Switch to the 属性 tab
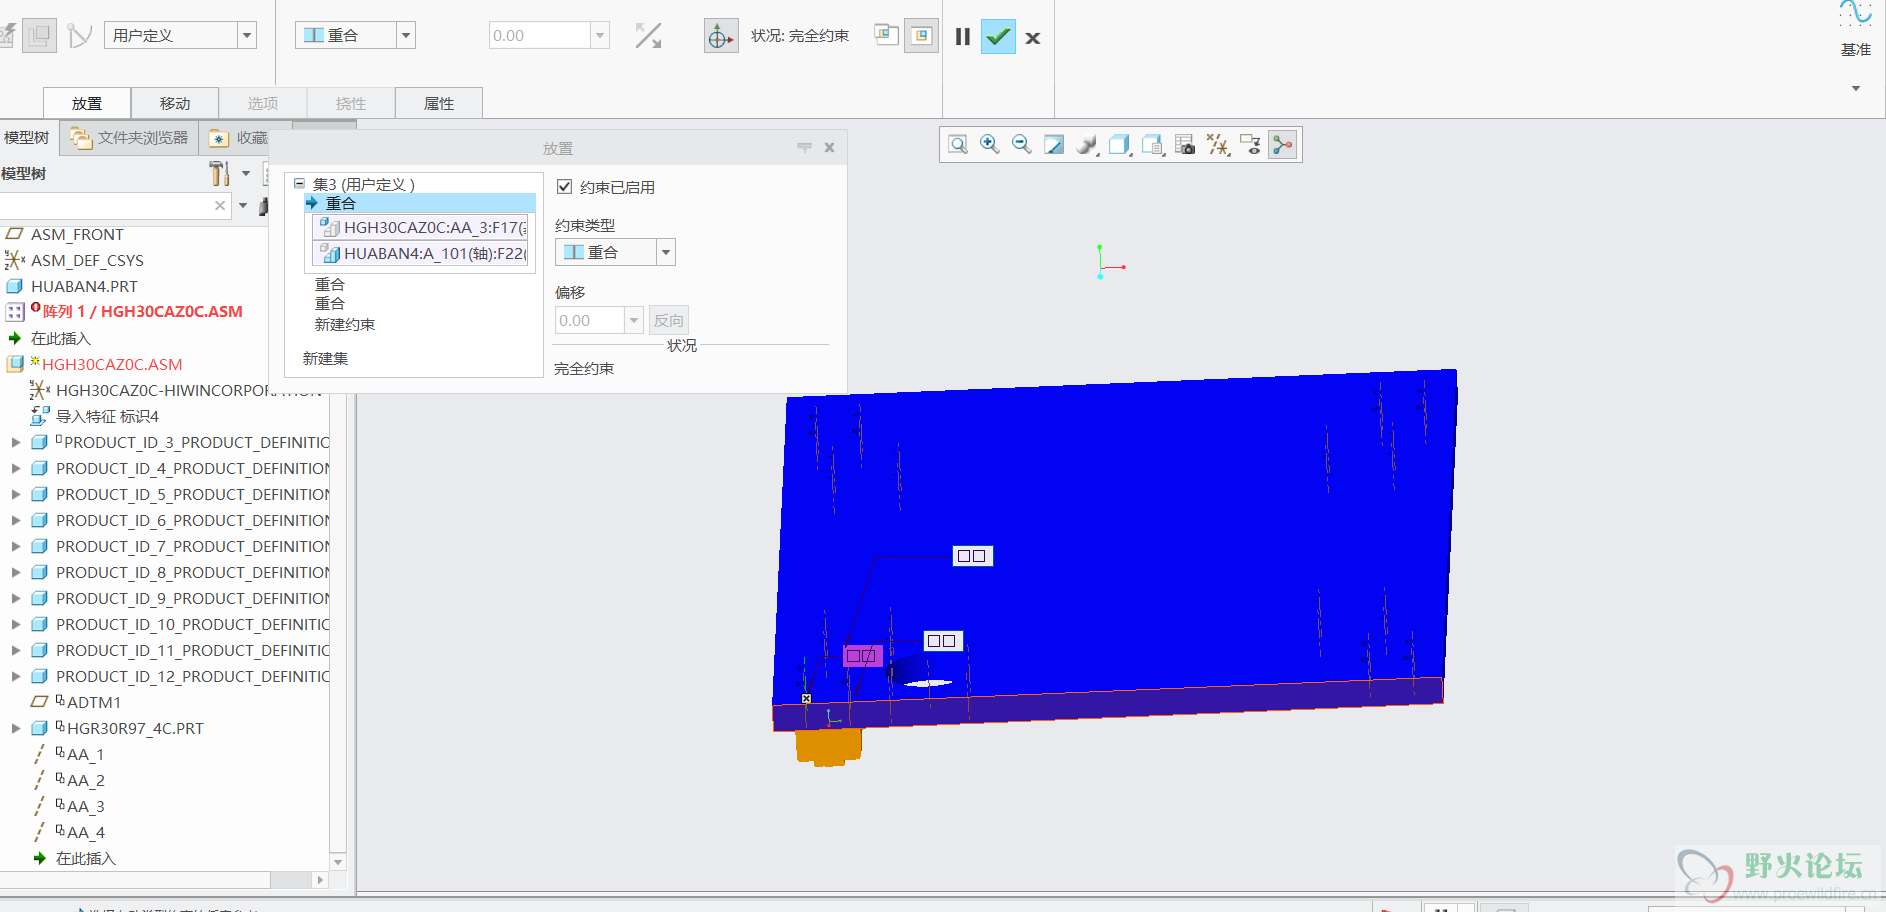1886x912 pixels. coord(439,103)
